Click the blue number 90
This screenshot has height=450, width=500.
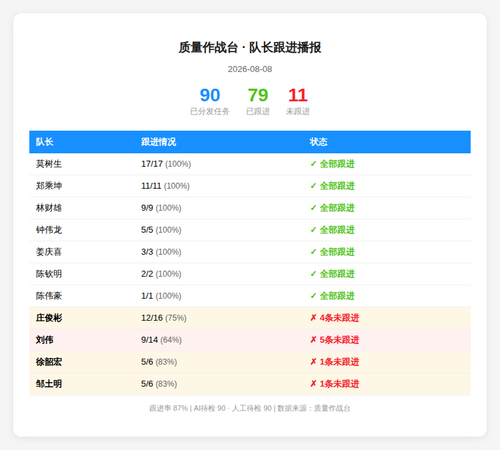[x=210, y=95]
